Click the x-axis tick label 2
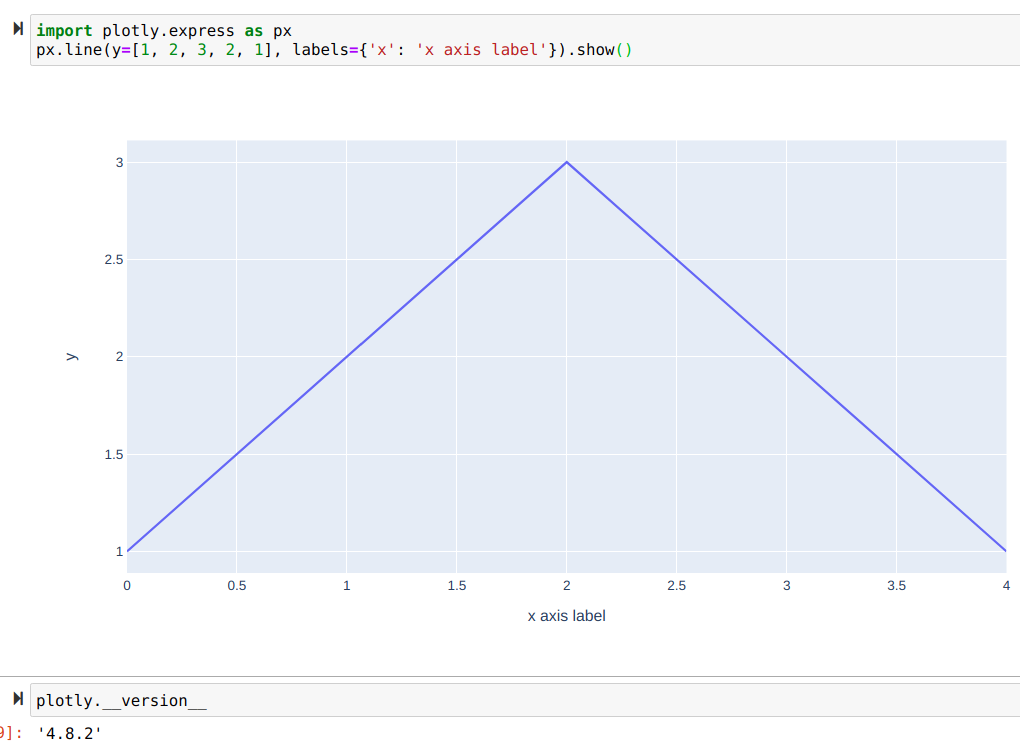 point(566,585)
